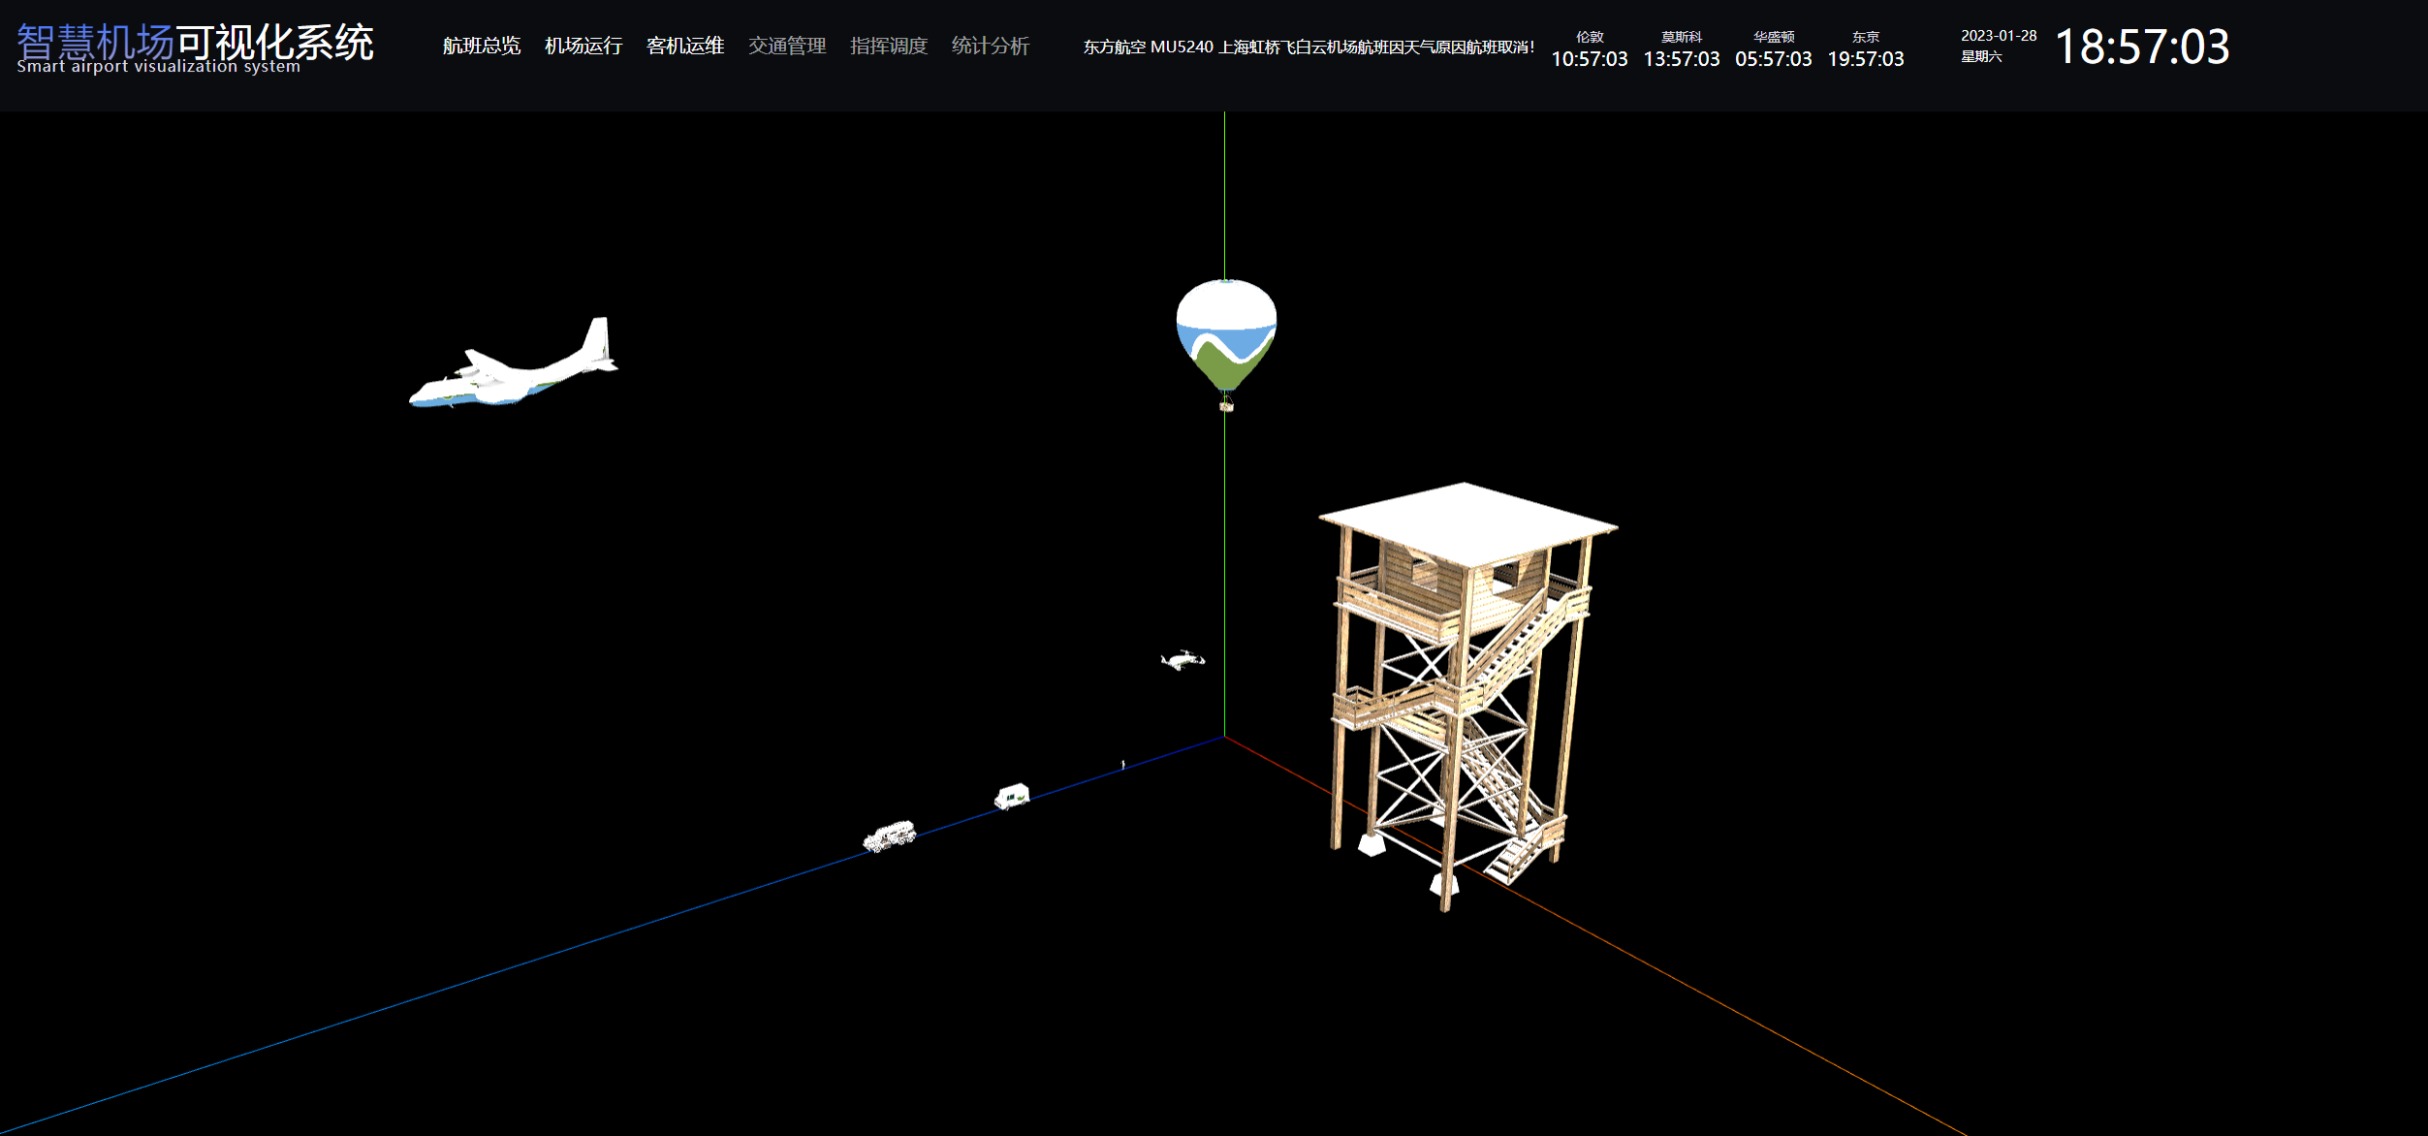Select the truck vehicle model
Viewport: 2428px width, 1136px height.
[889, 836]
